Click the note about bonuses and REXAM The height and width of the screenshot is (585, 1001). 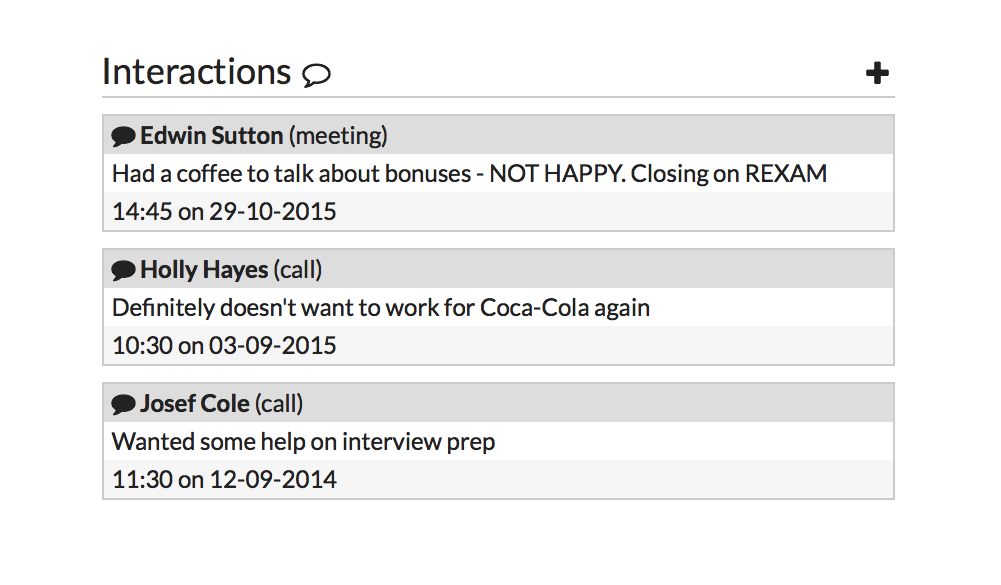tap(469, 173)
